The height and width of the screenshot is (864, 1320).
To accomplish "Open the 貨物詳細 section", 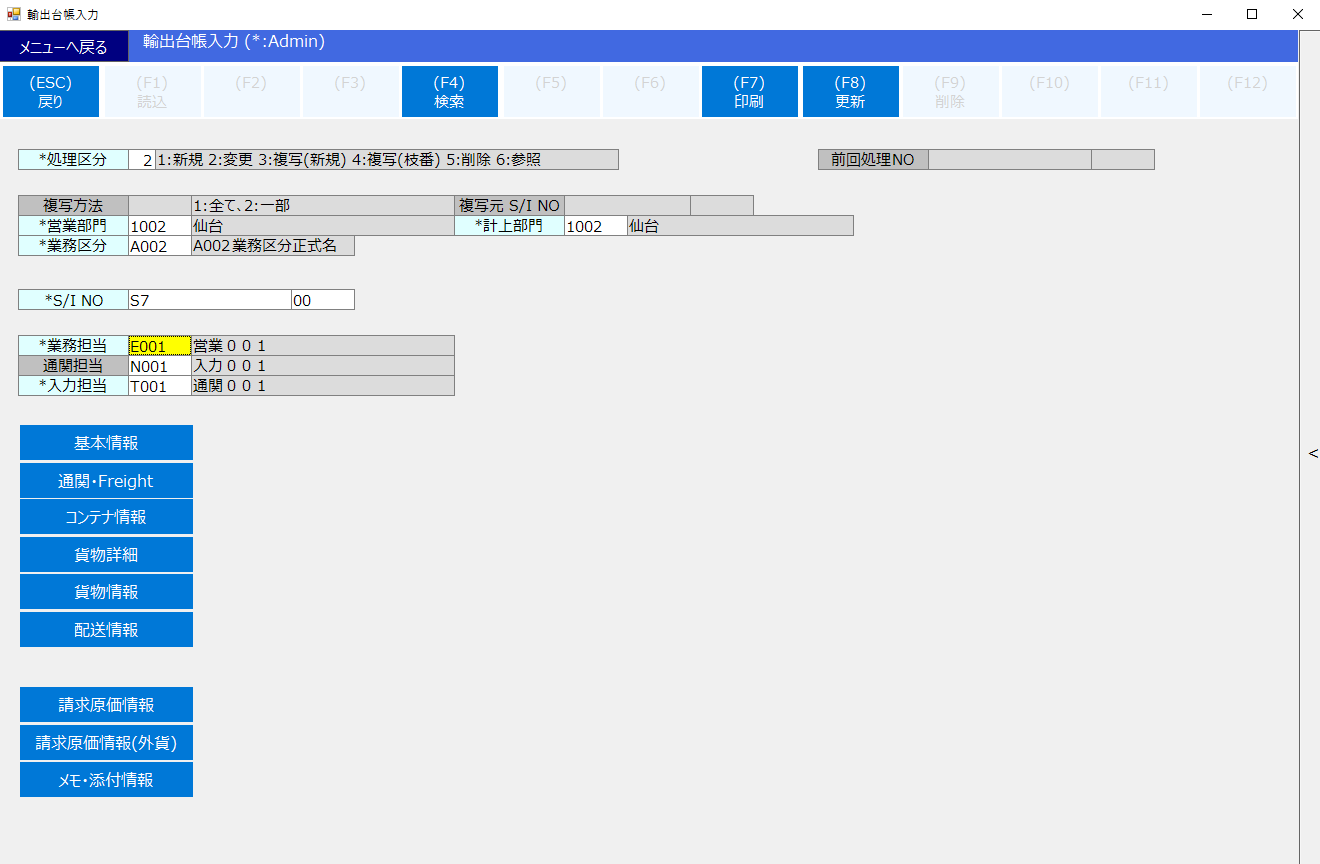I will point(106,555).
